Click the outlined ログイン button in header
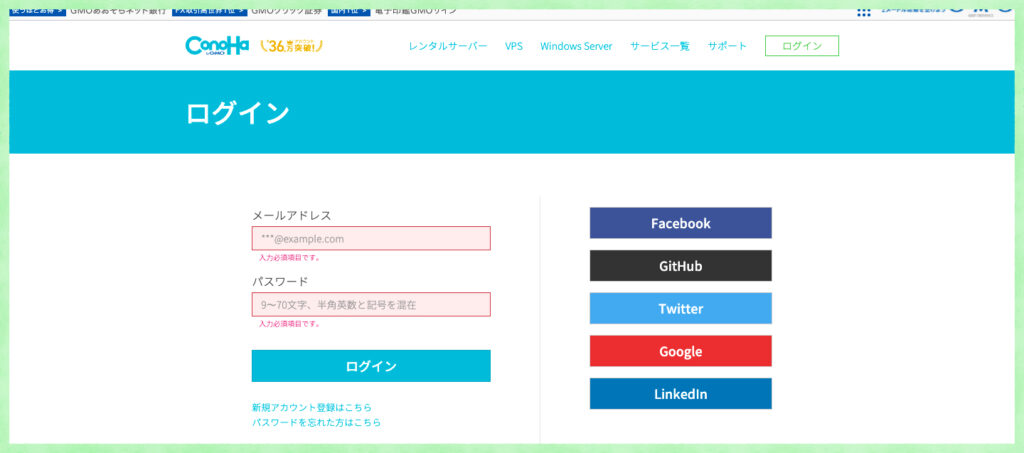 (802, 46)
